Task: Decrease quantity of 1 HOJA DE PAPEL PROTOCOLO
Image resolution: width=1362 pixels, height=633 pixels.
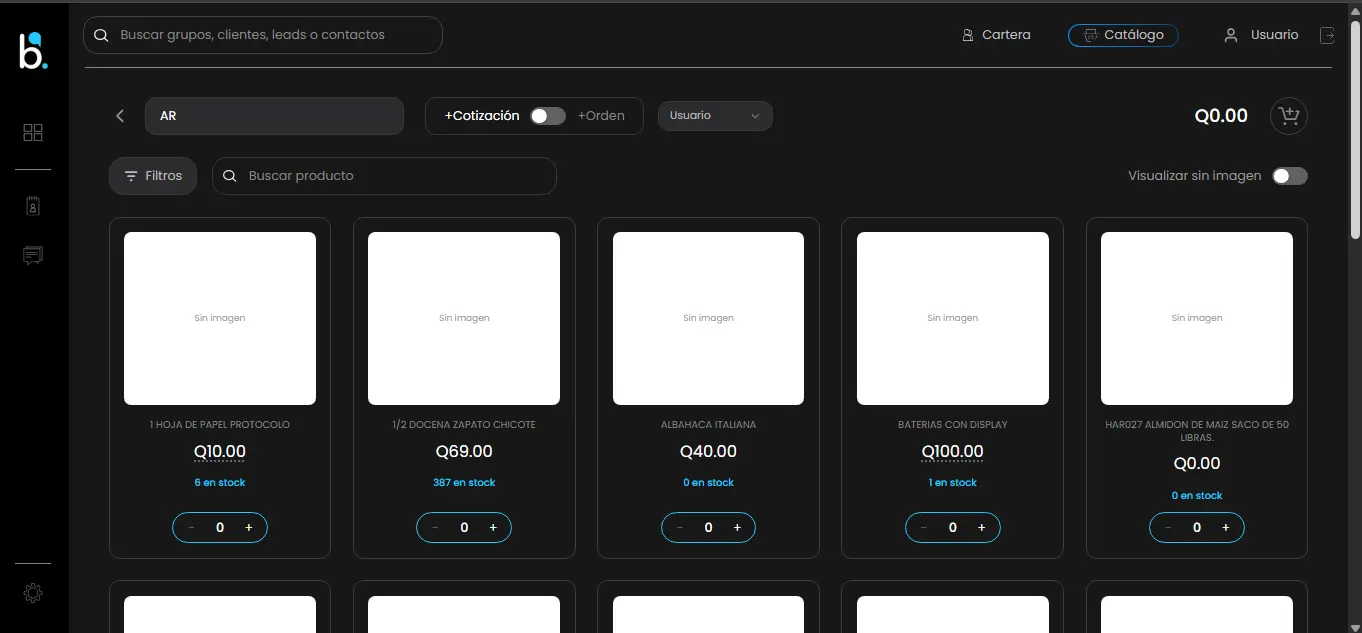Action: click(x=191, y=528)
